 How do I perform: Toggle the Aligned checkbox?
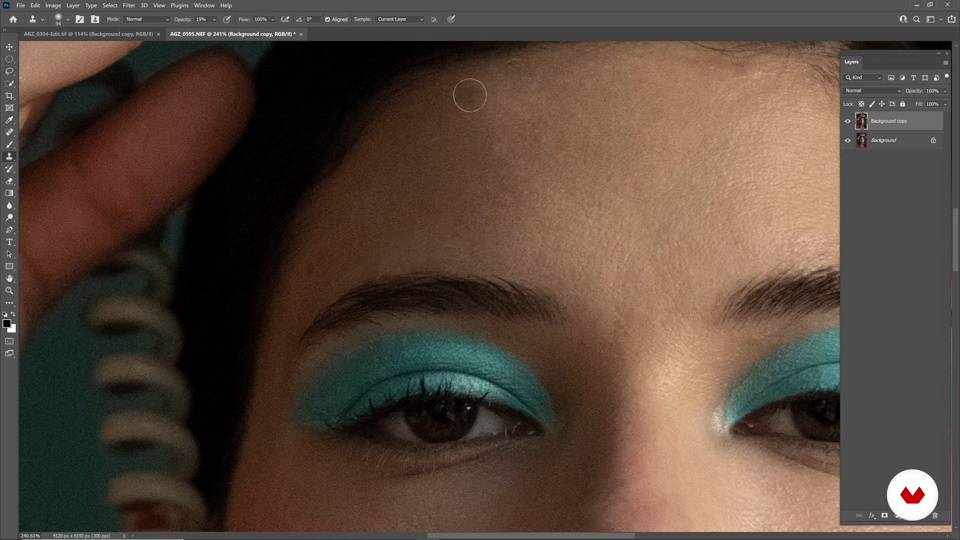tap(327, 20)
